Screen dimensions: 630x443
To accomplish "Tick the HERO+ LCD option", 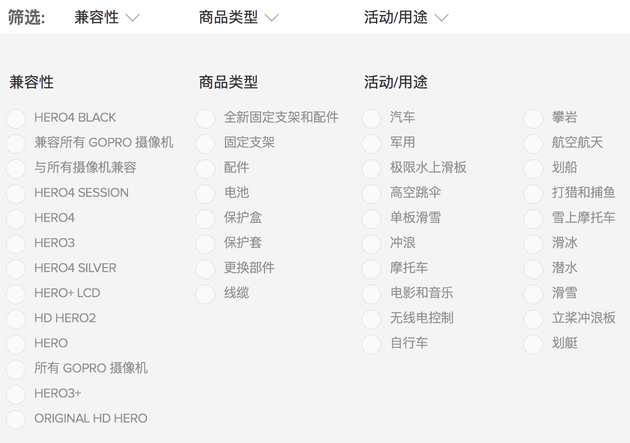I will pos(16,293).
